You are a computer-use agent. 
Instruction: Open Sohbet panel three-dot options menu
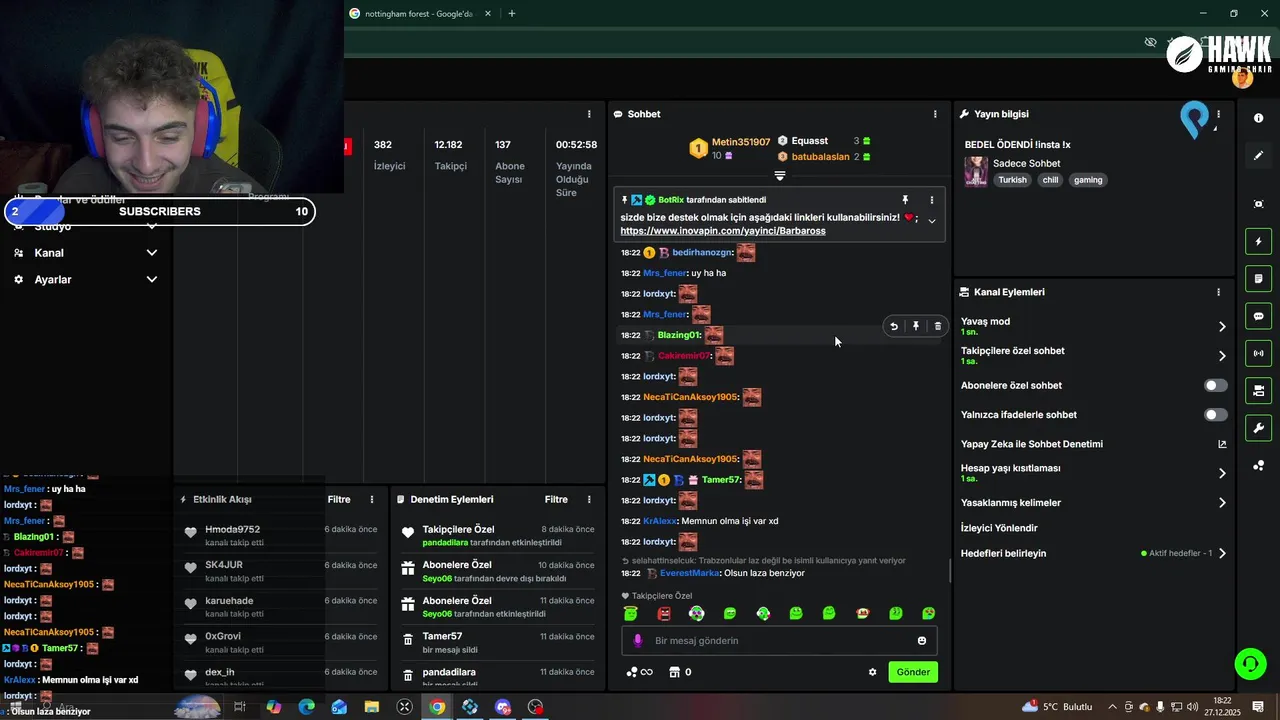pyautogui.click(x=935, y=114)
